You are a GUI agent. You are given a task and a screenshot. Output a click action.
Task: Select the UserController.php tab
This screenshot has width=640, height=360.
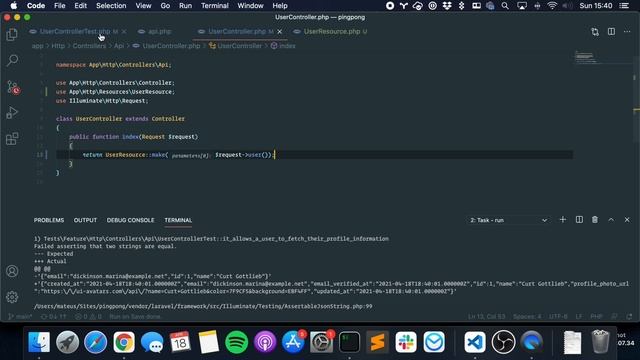pos(237,31)
